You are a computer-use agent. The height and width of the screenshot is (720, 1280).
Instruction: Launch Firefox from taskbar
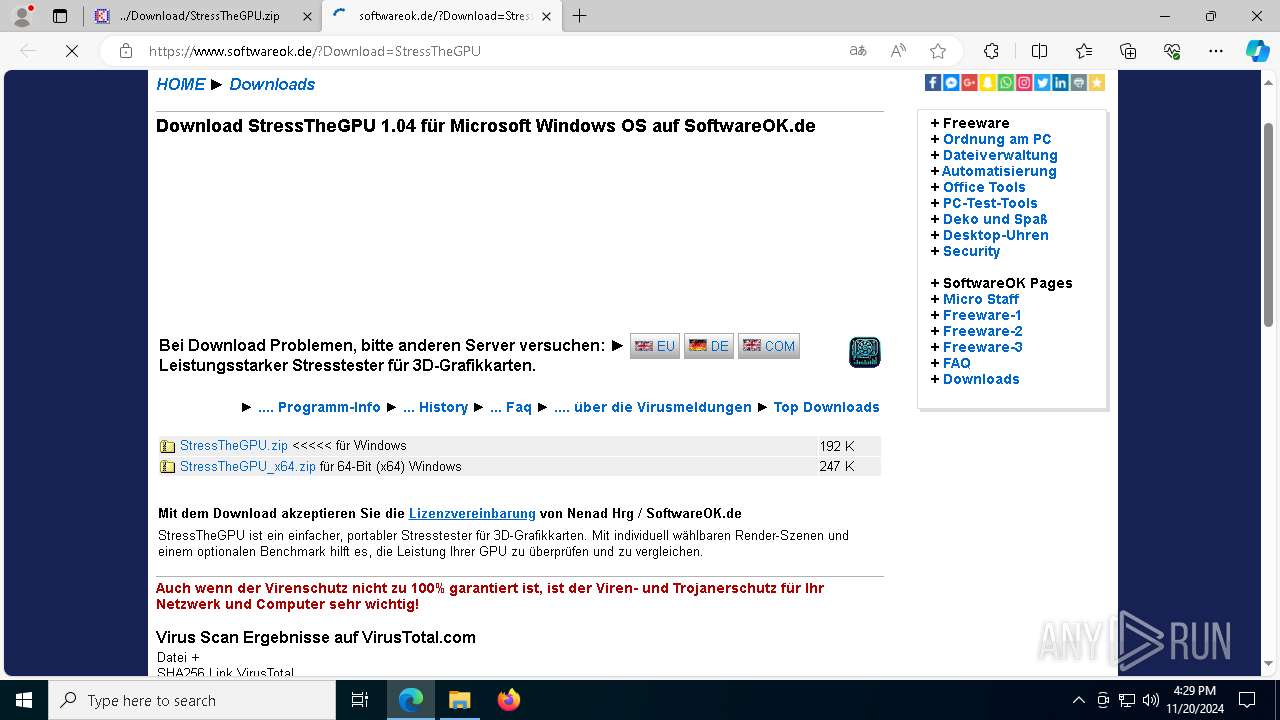point(509,700)
